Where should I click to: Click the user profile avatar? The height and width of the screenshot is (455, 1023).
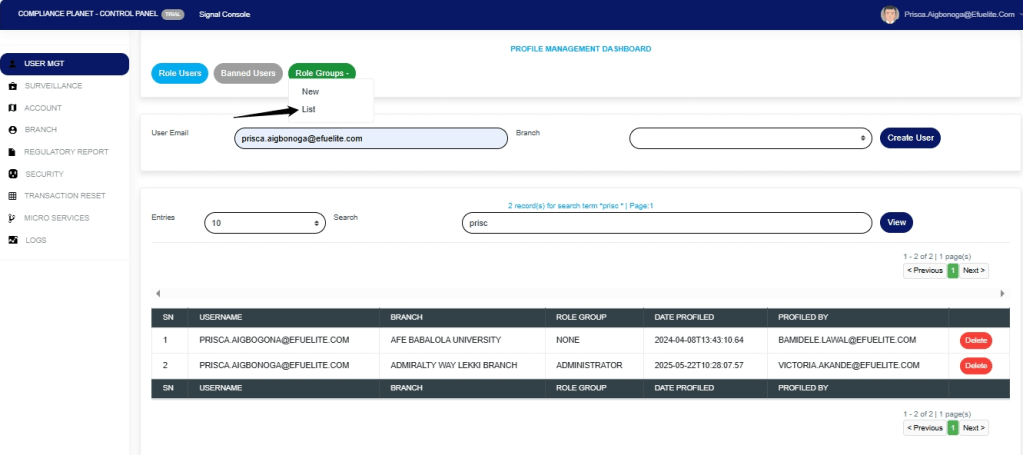[889, 14]
